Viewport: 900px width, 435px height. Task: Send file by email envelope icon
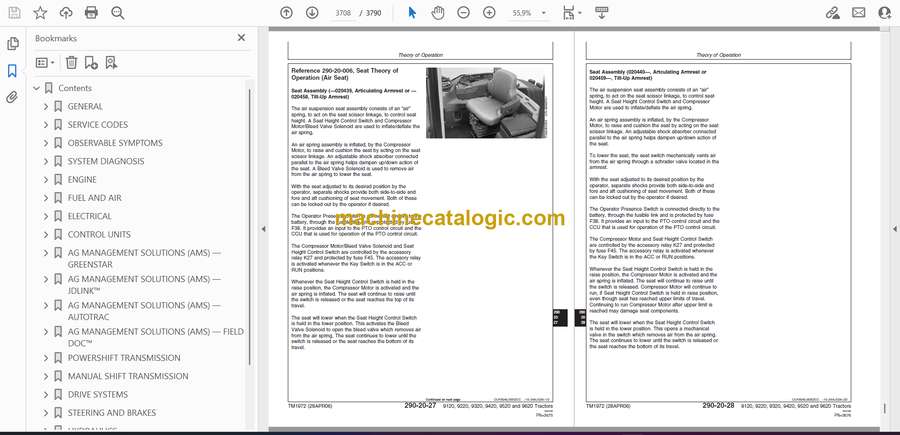tap(859, 13)
